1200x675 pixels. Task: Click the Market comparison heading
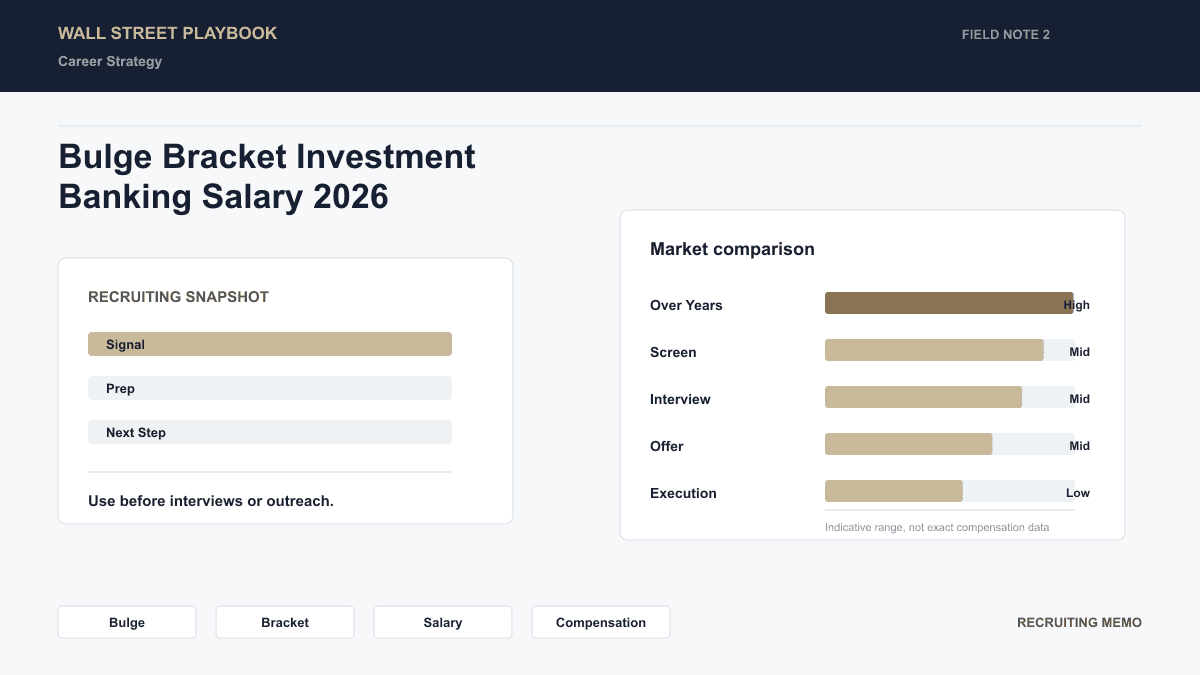coord(732,249)
